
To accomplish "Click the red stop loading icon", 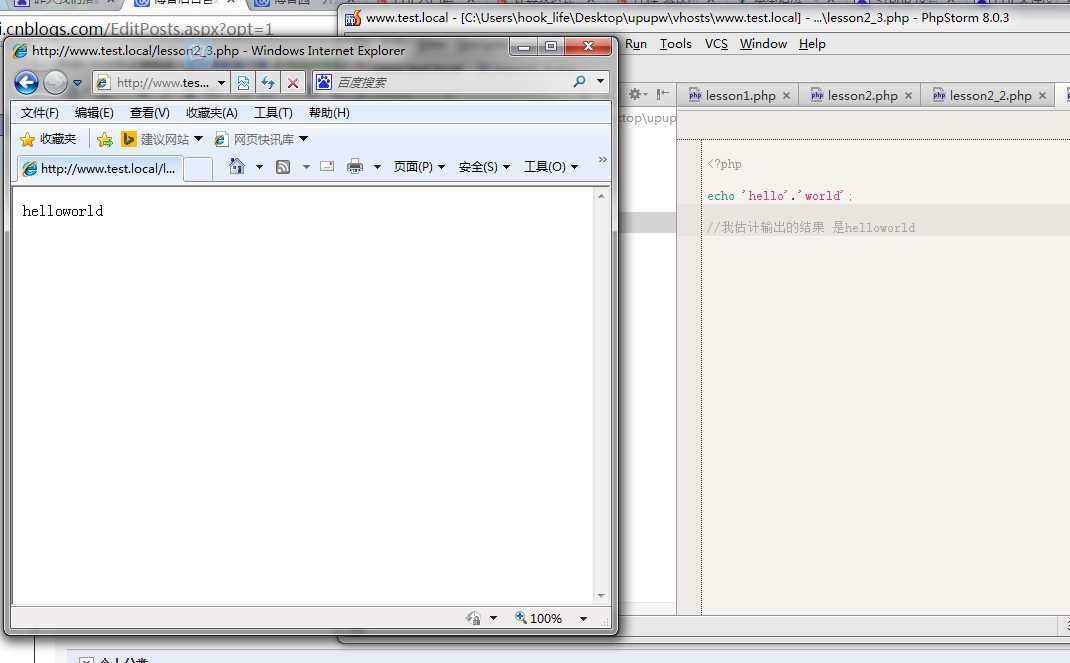I will point(293,83).
